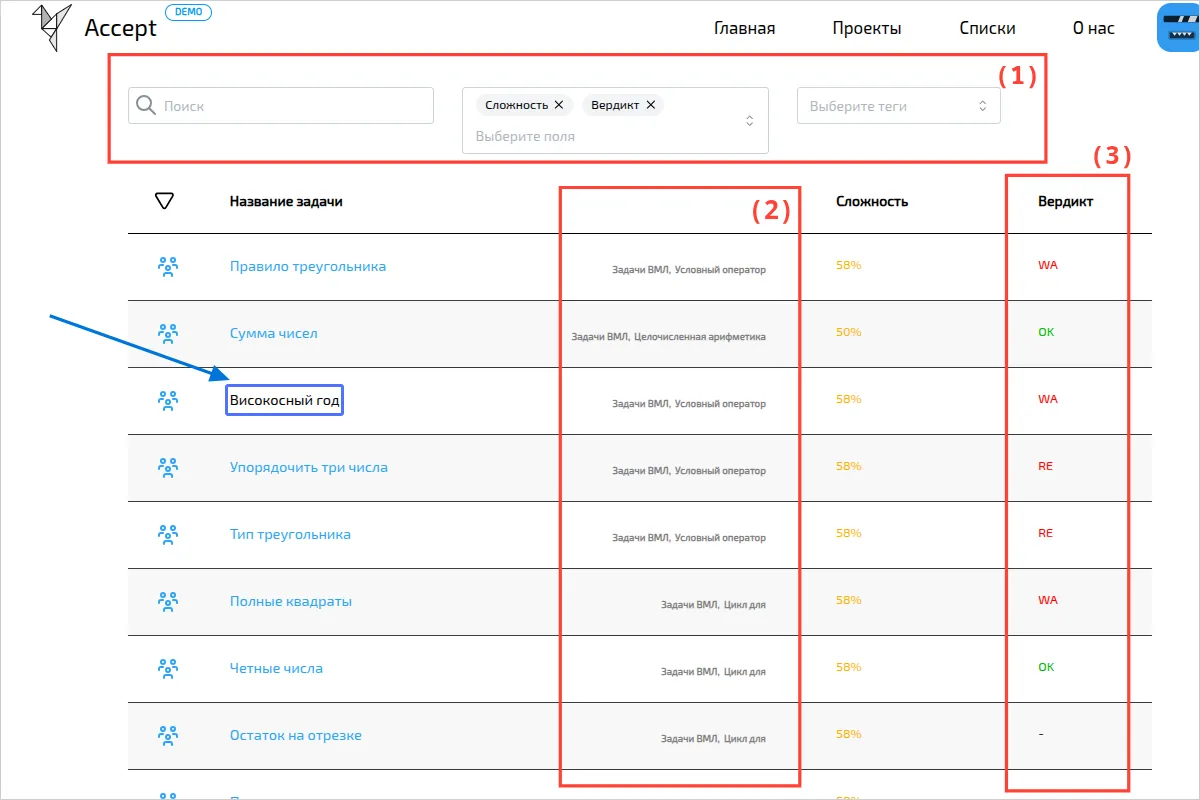Remove the Вердикт field chip
The width and height of the screenshot is (1200, 800).
point(651,105)
